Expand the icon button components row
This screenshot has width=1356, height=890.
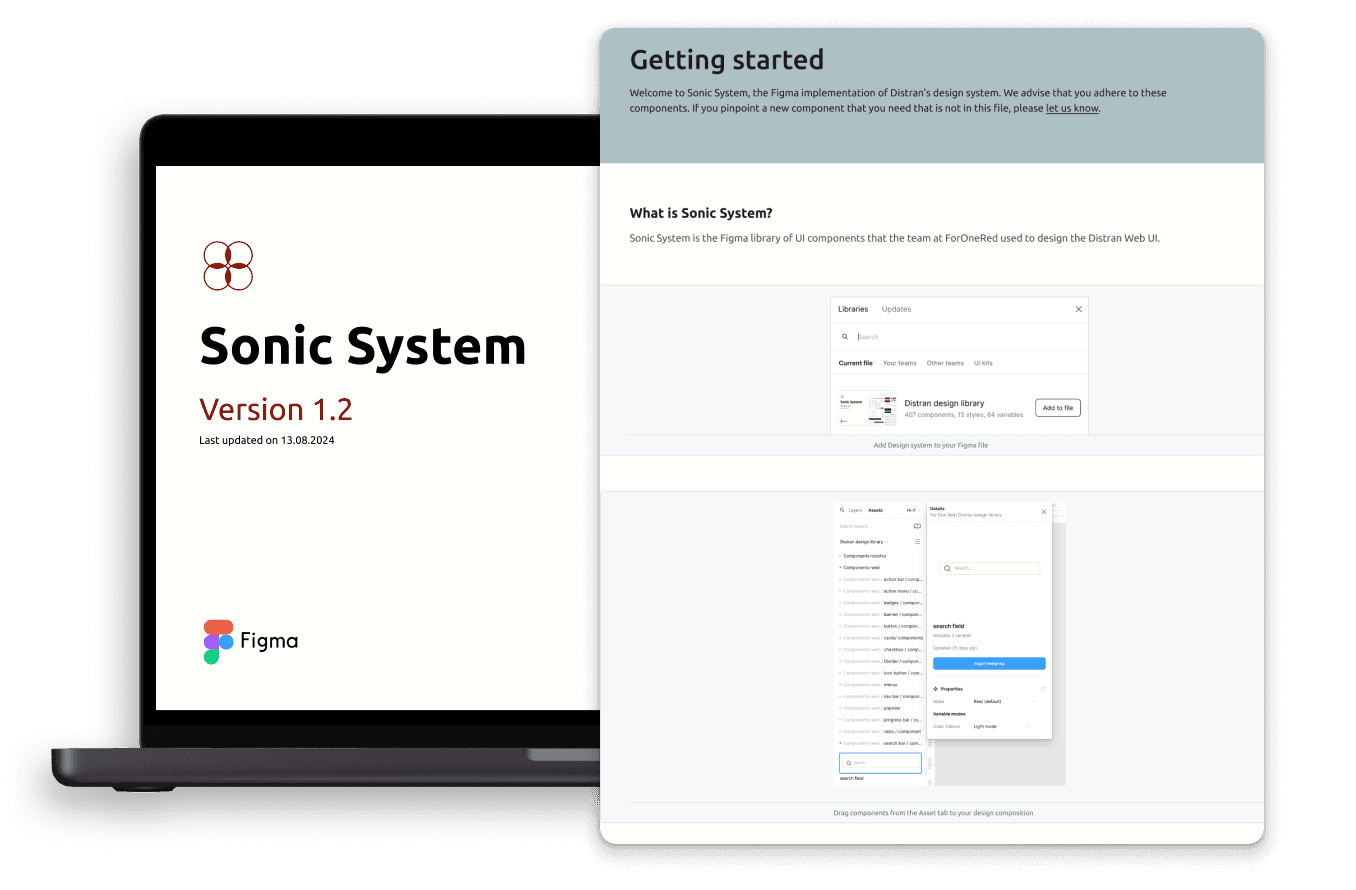tap(880, 673)
